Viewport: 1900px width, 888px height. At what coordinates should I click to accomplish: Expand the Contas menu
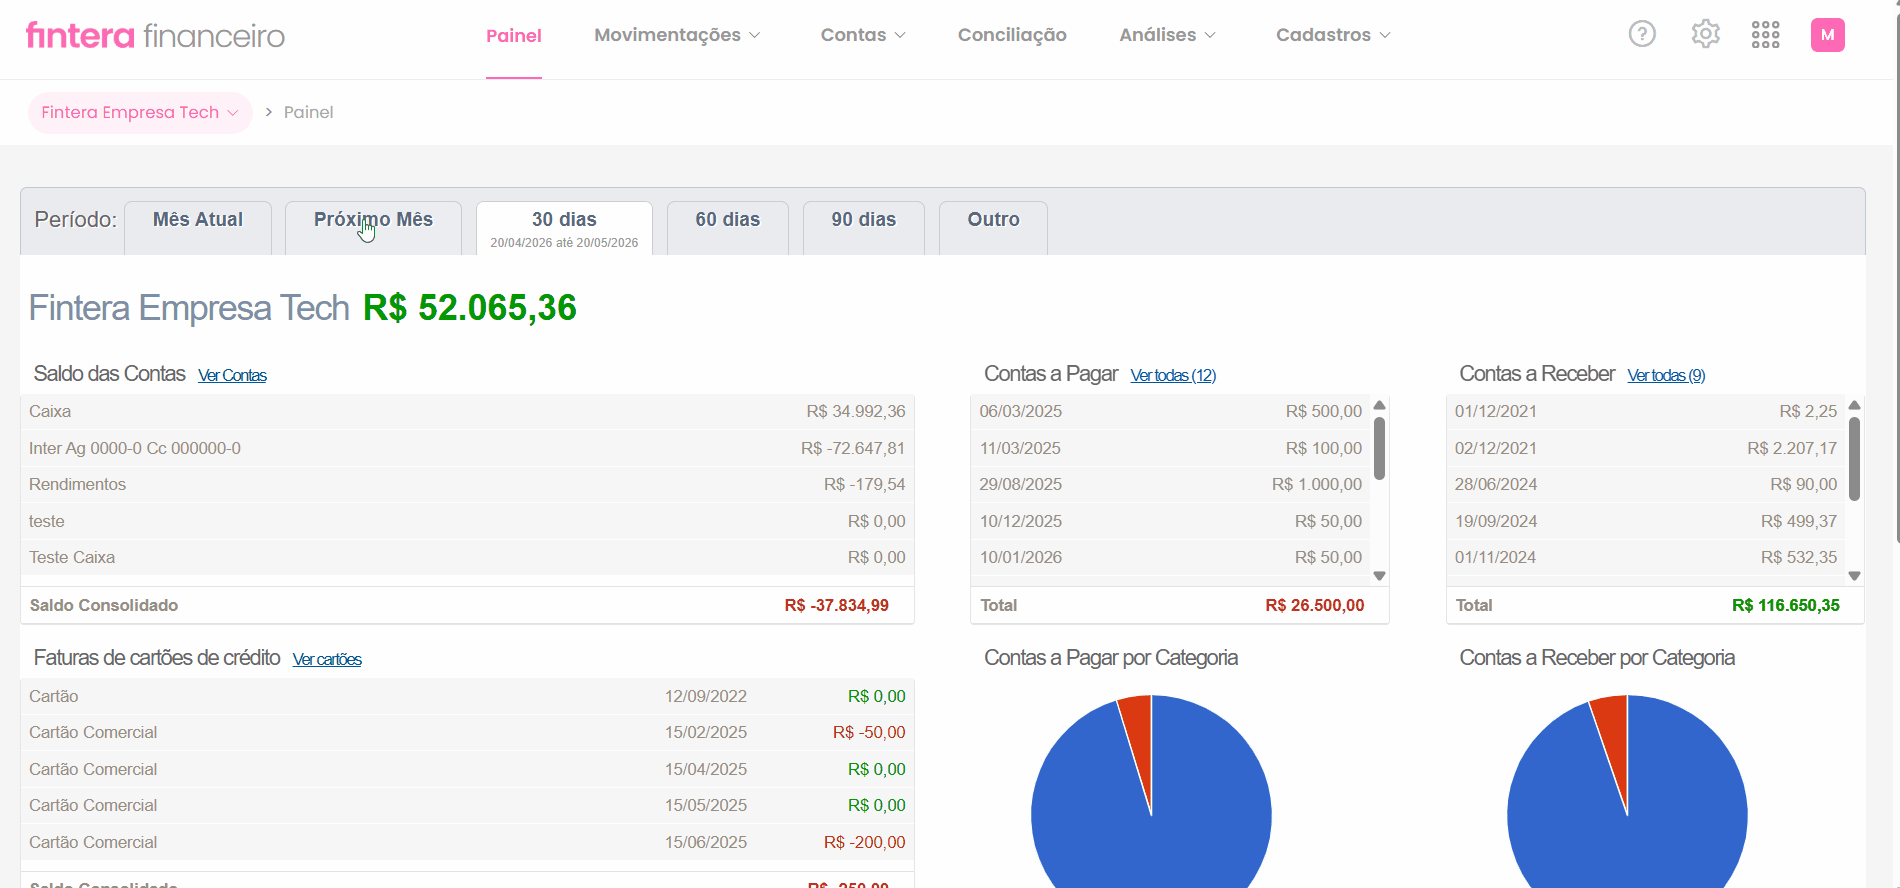(863, 35)
